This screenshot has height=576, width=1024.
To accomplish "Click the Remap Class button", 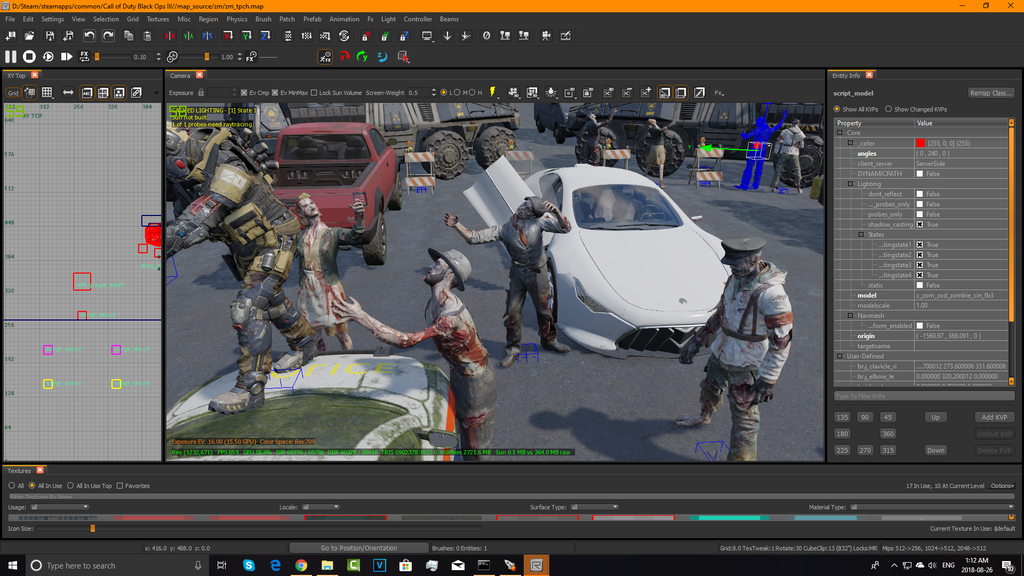I will point(991,93).
